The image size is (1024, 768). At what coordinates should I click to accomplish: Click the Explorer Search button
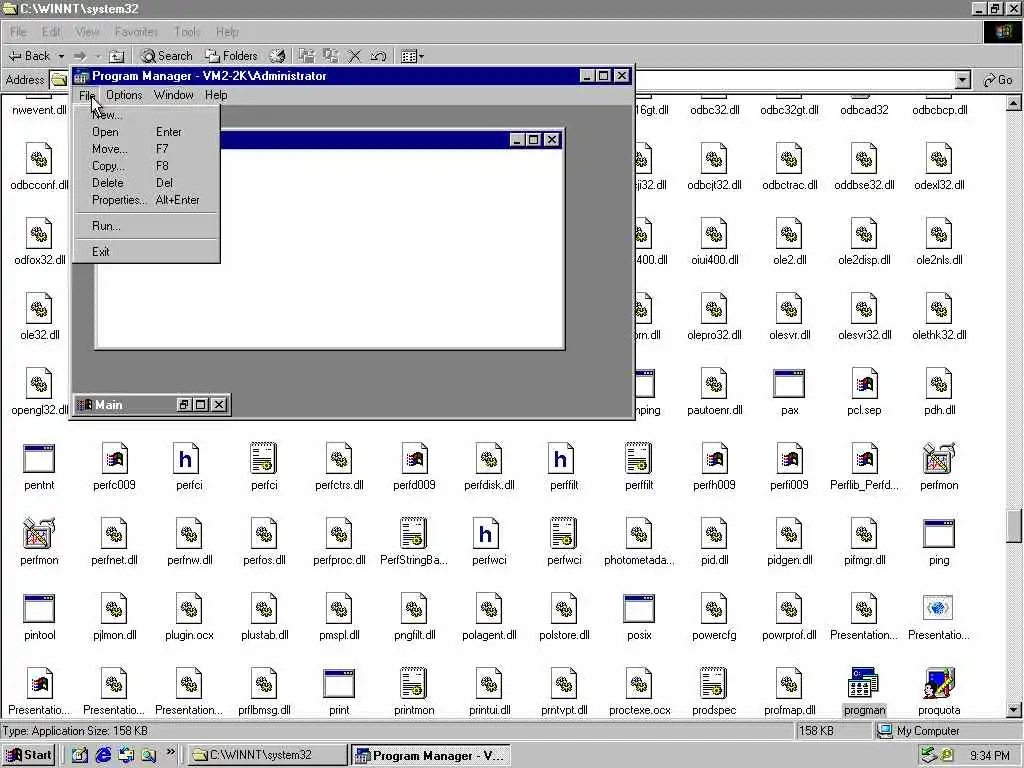(167, 56)
